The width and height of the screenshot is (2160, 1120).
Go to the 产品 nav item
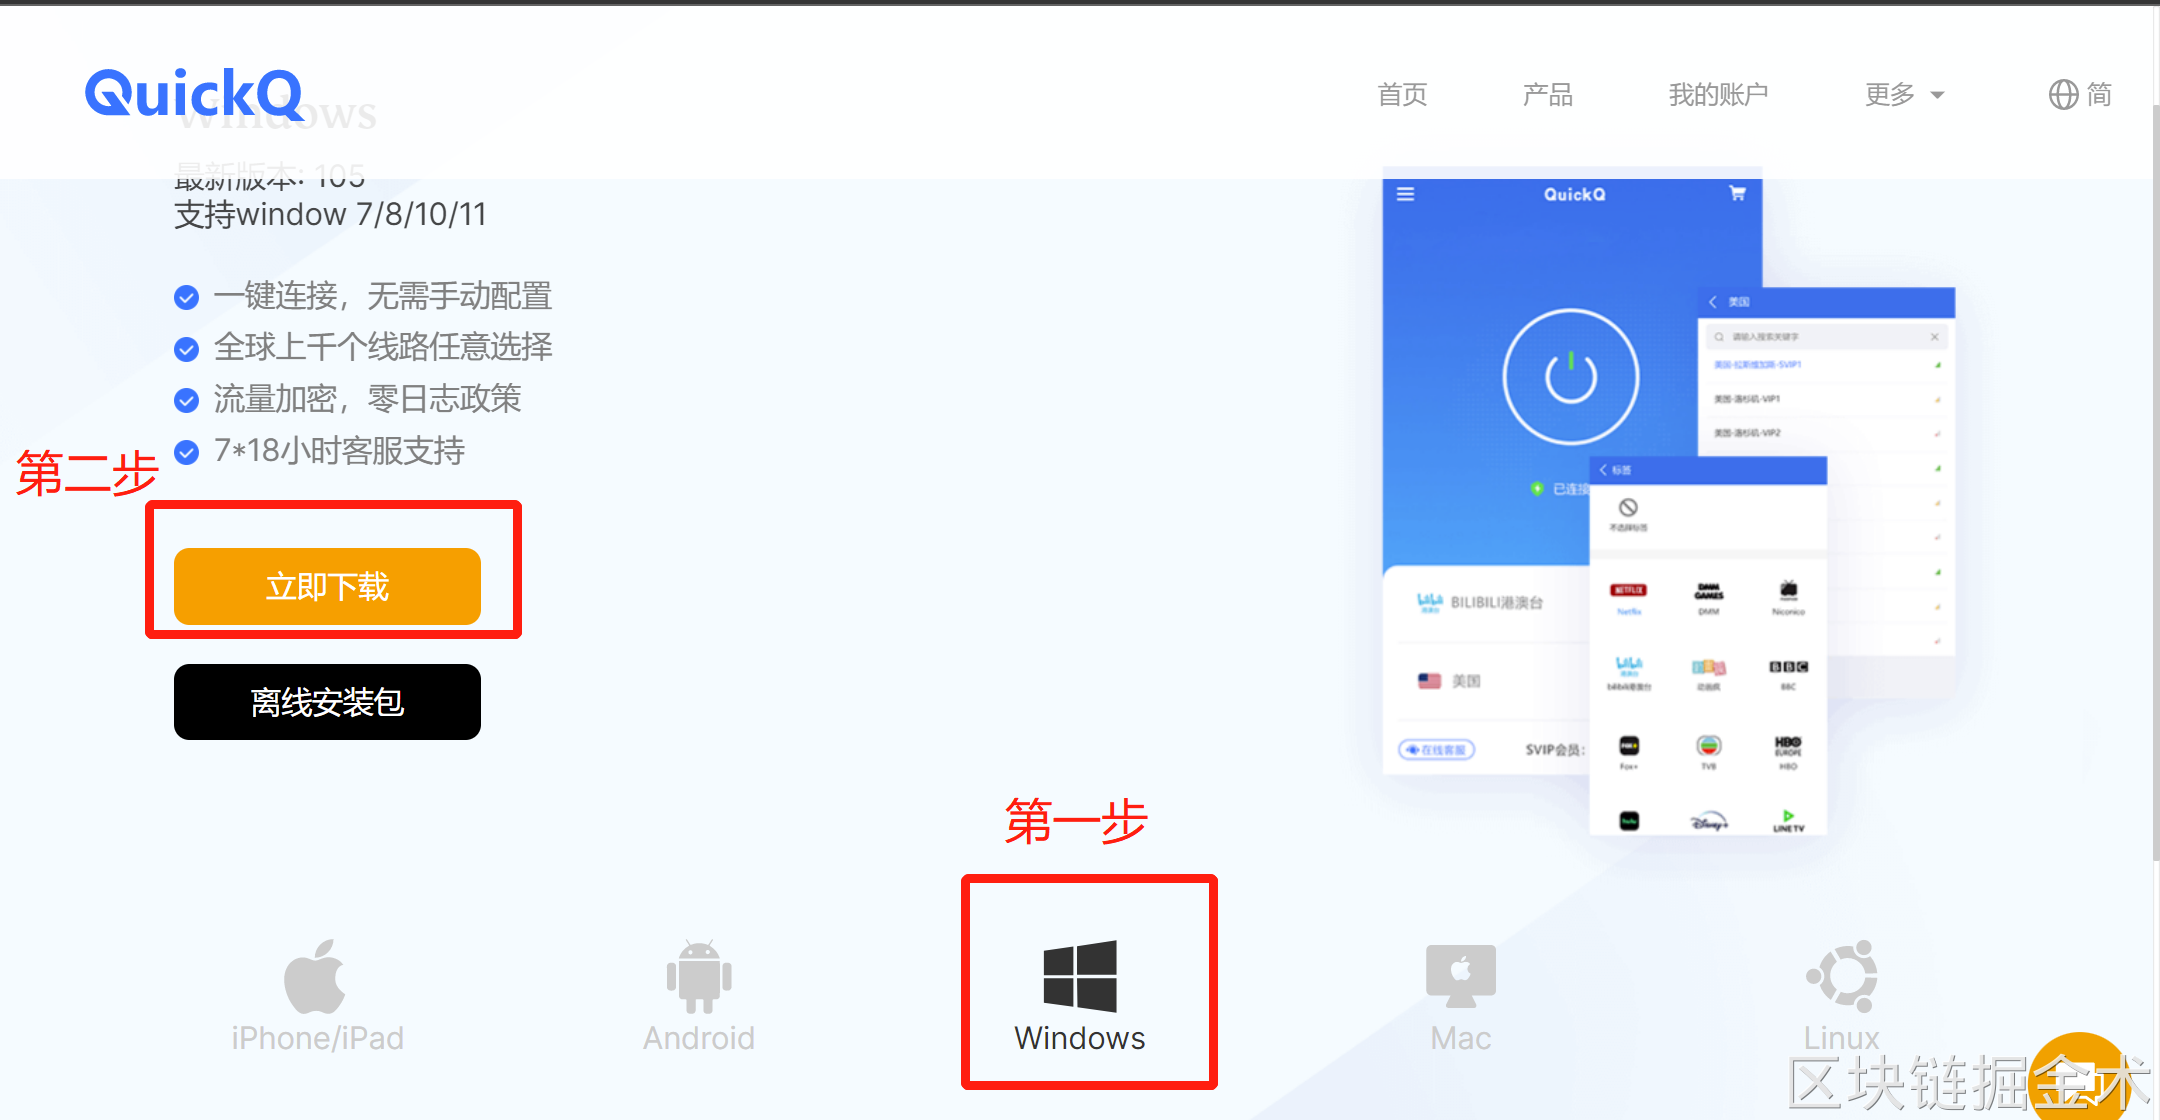pos(1547,95)
